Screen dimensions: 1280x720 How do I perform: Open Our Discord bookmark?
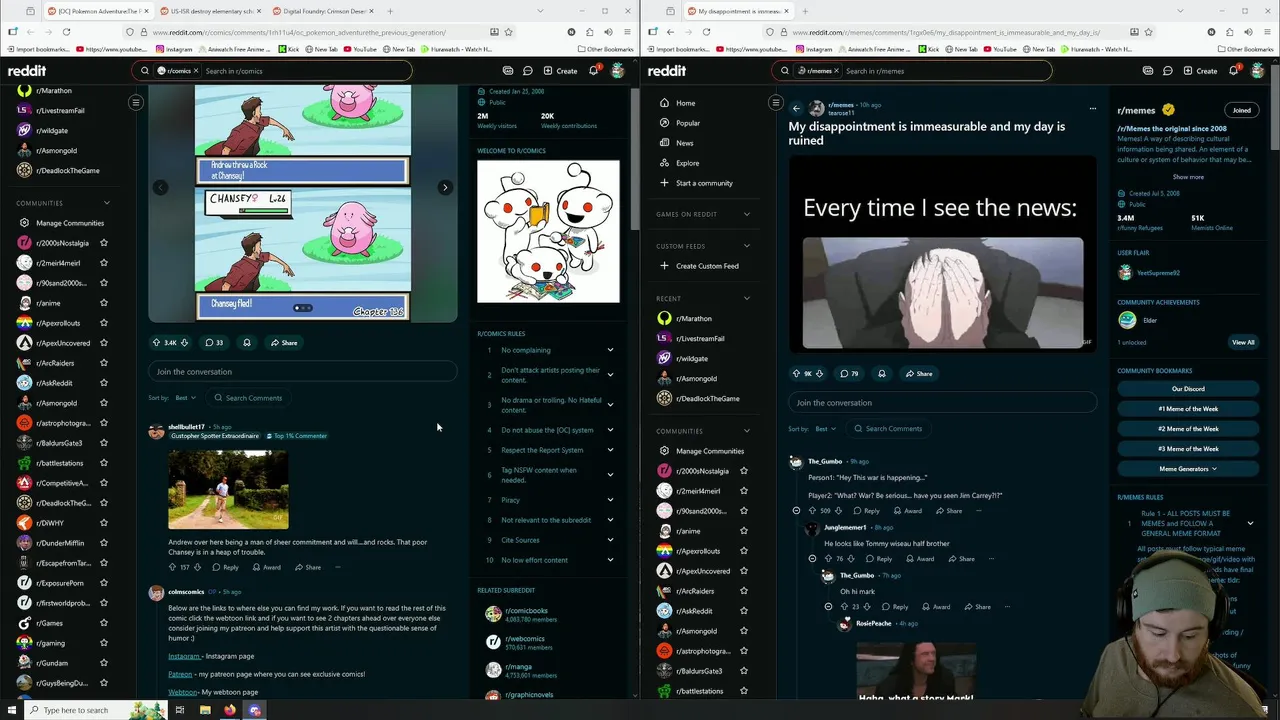pyautogui.click(x=1188, y=389)
